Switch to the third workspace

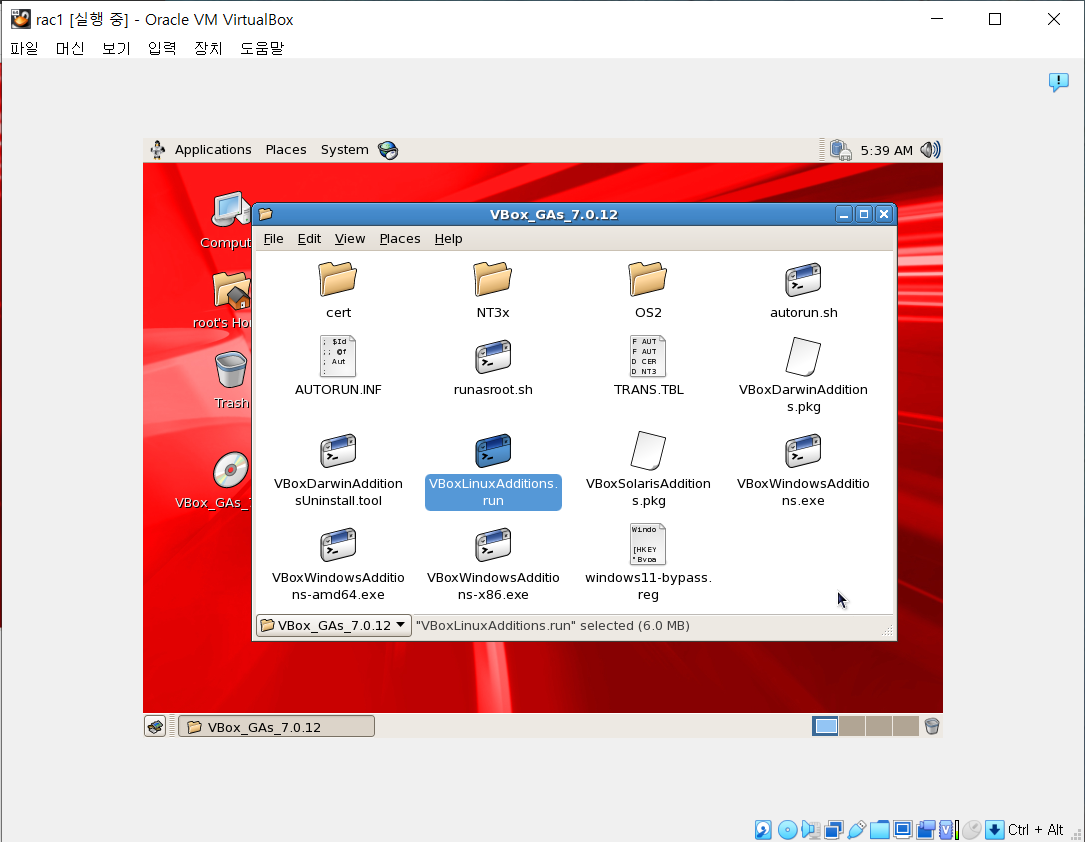tap(879, 726)
